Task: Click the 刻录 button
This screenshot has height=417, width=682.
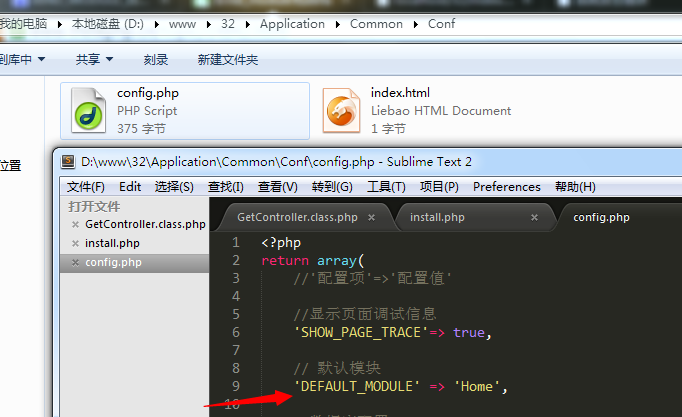Action: pyautogui.click(x=156, y=60)
